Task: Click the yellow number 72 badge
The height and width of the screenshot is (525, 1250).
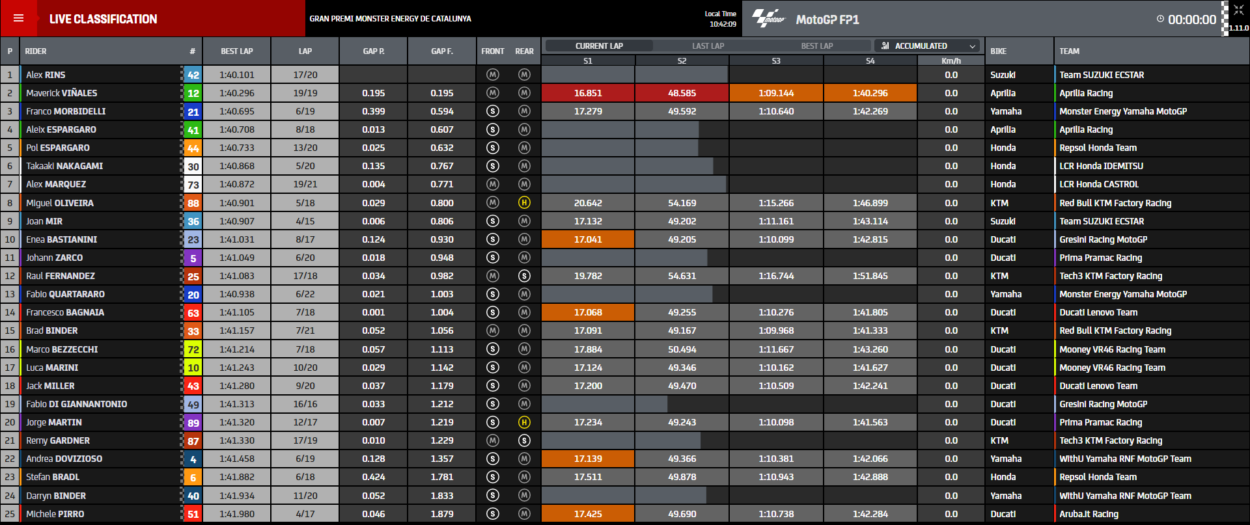Action: coord(192,349)
